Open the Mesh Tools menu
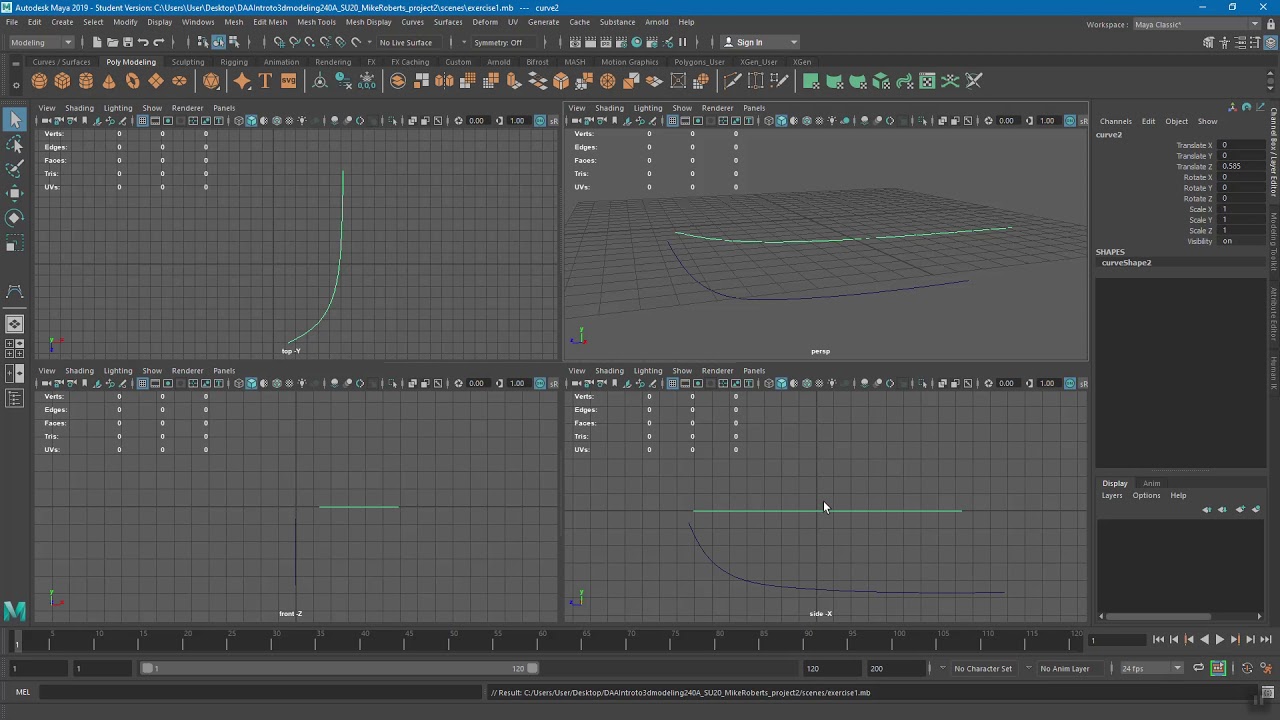Screen dimensions: 1280x720 coord(316,22)
